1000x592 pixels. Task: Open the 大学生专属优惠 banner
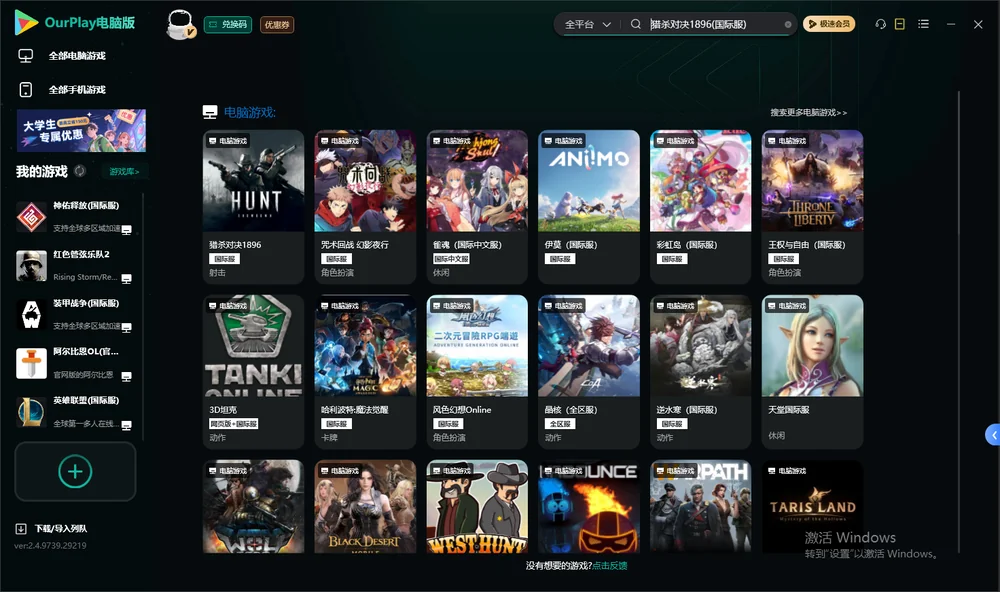81,131
